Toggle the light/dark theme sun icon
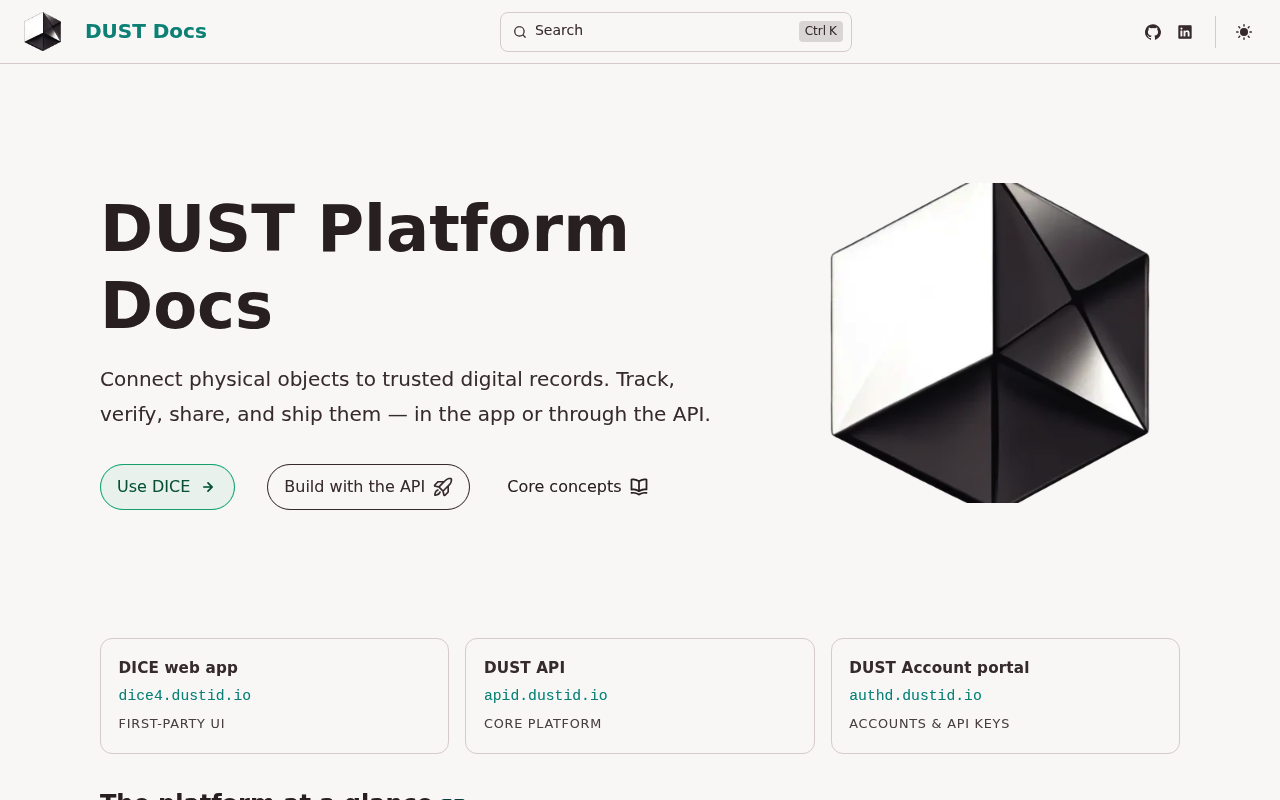The width and height of the screenshot is (1280, 800). tap(1244, 32)
